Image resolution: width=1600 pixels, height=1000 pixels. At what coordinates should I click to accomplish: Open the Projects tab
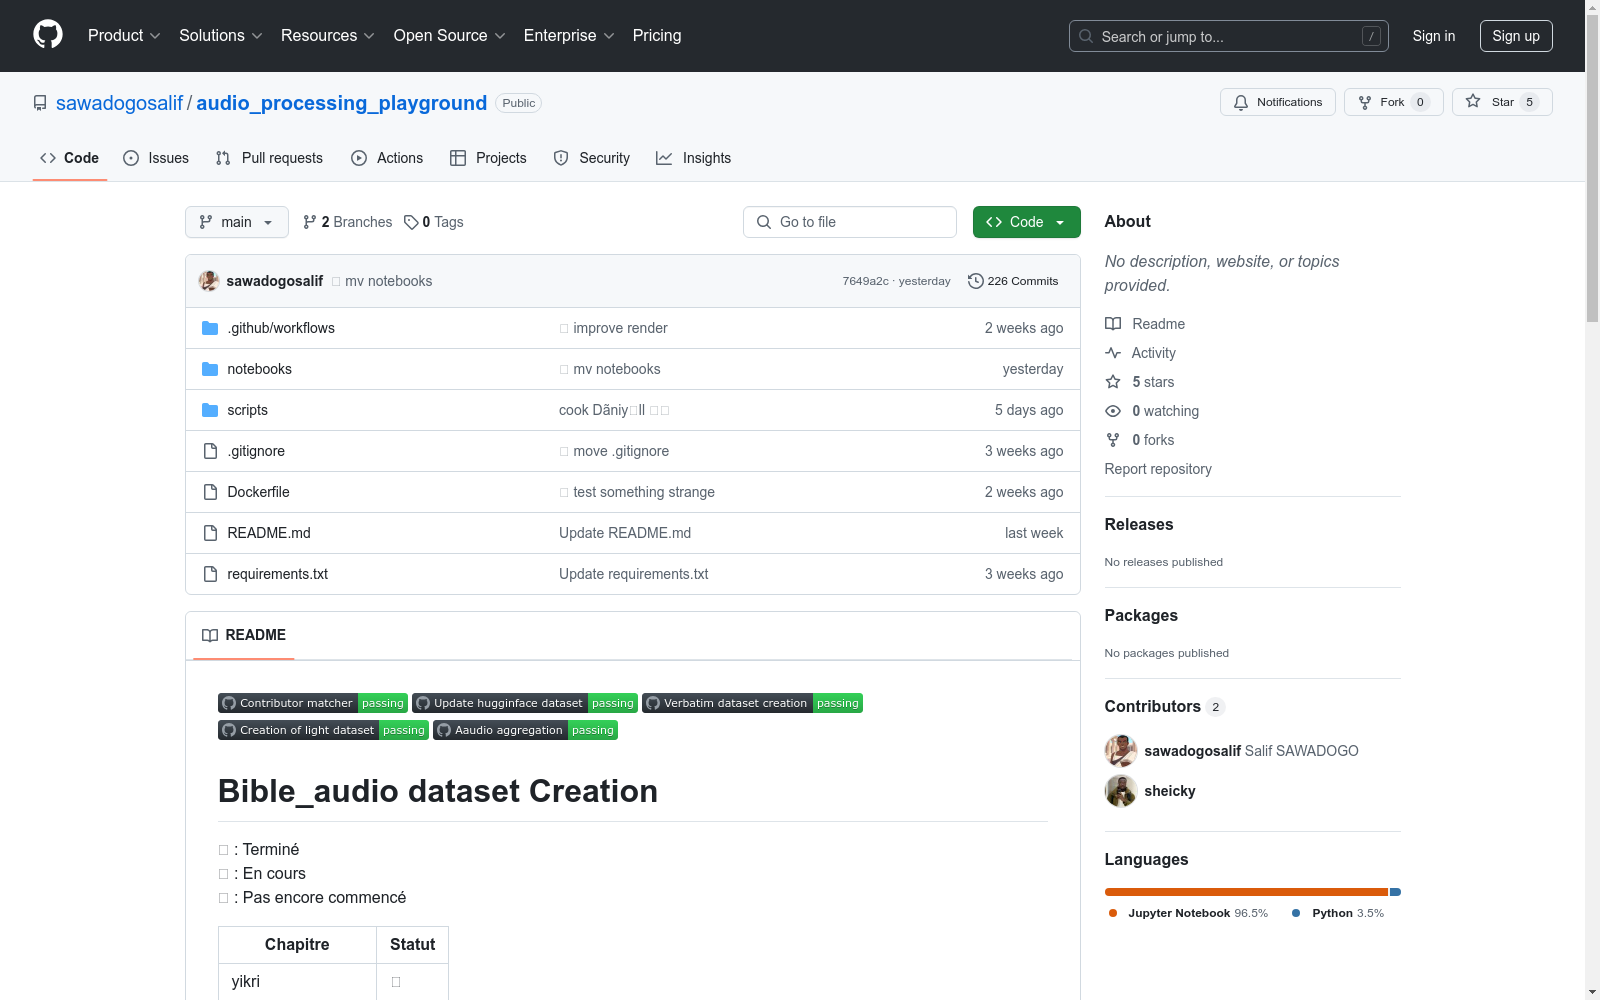click(x=488, y=158)
